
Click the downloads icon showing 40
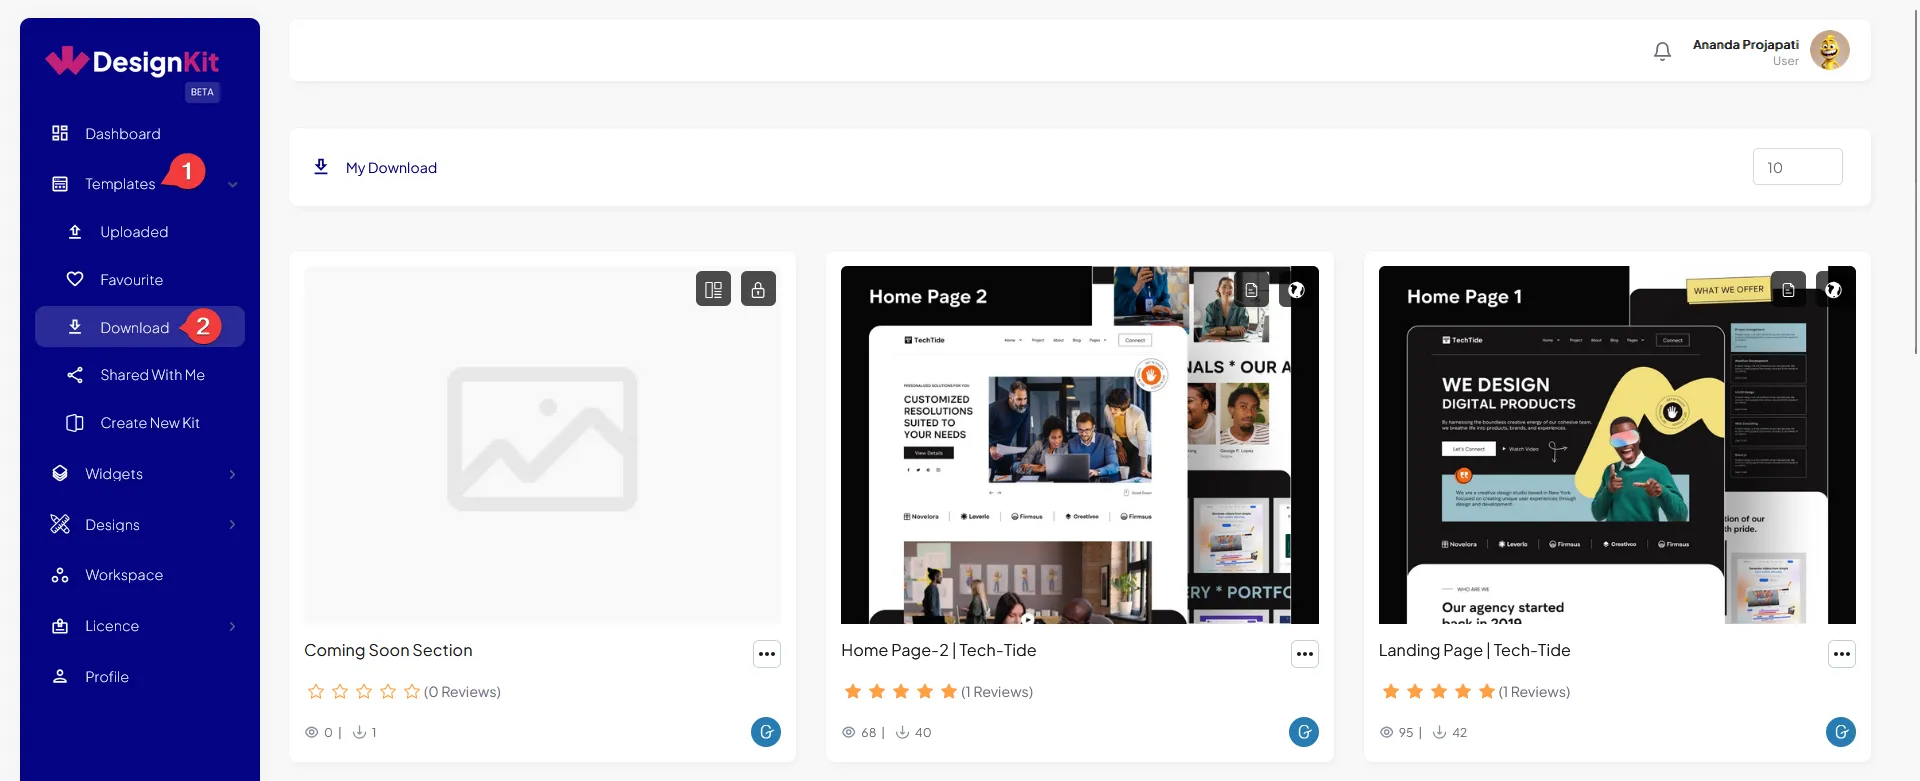(902, 732)
